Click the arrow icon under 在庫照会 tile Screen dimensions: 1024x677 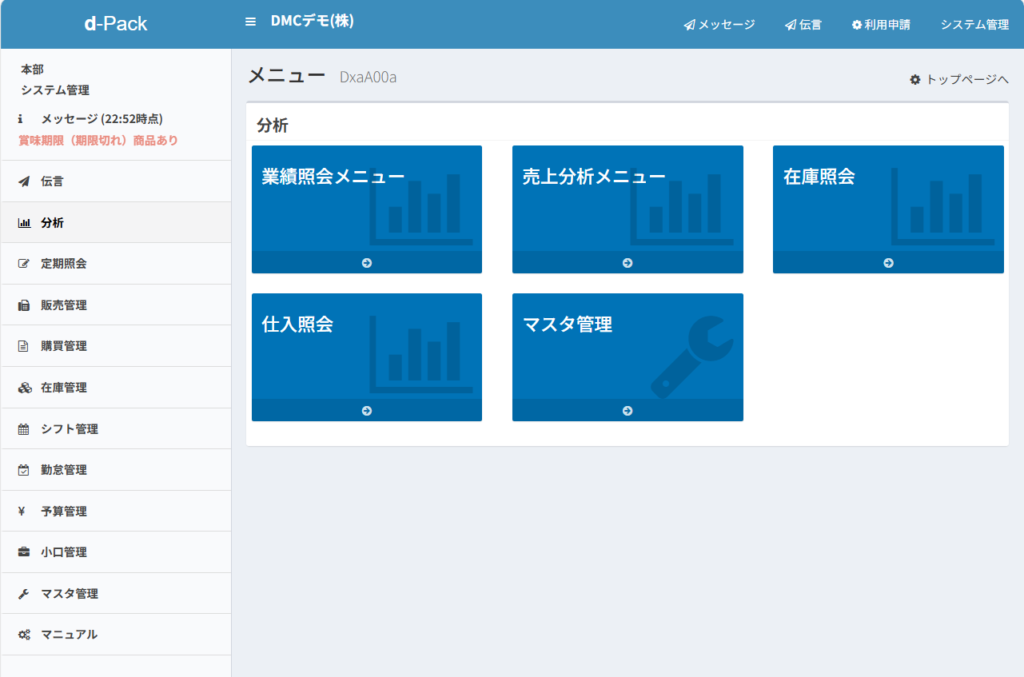click(888, 263)
